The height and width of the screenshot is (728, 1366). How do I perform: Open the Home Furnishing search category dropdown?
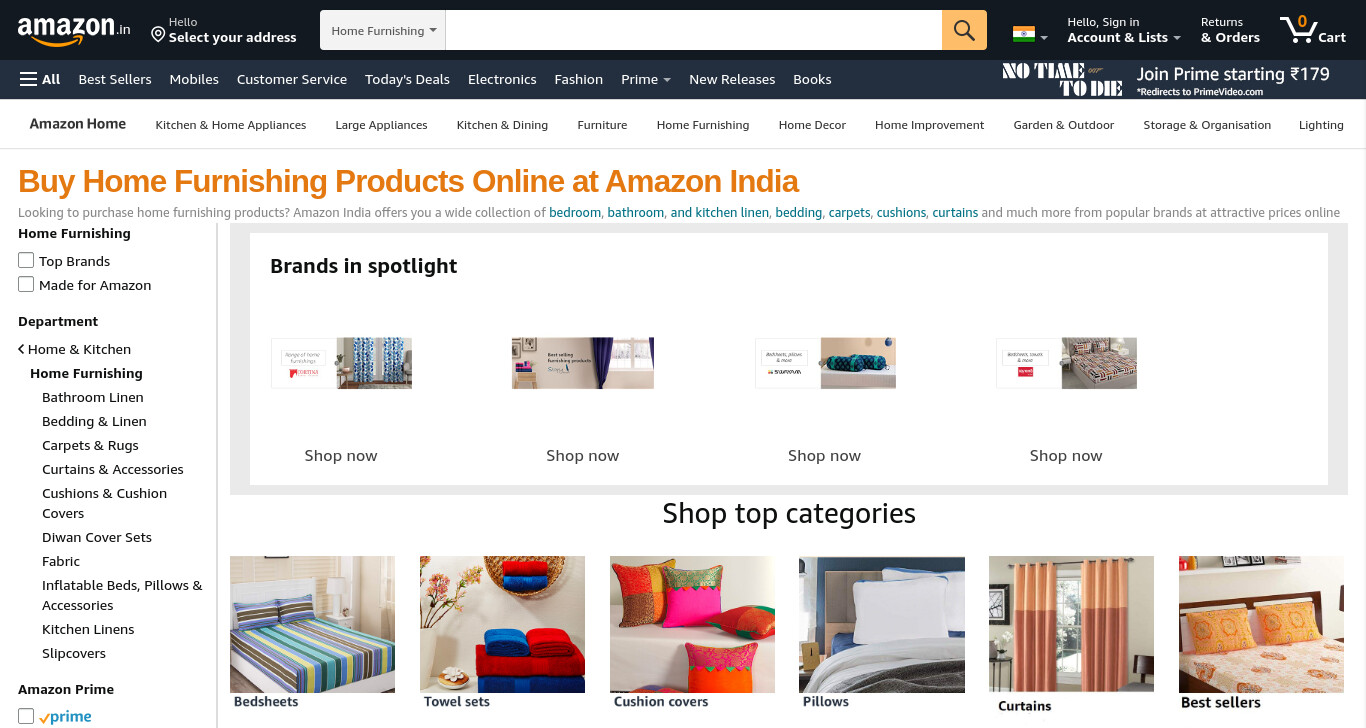(x=383, y=30)
